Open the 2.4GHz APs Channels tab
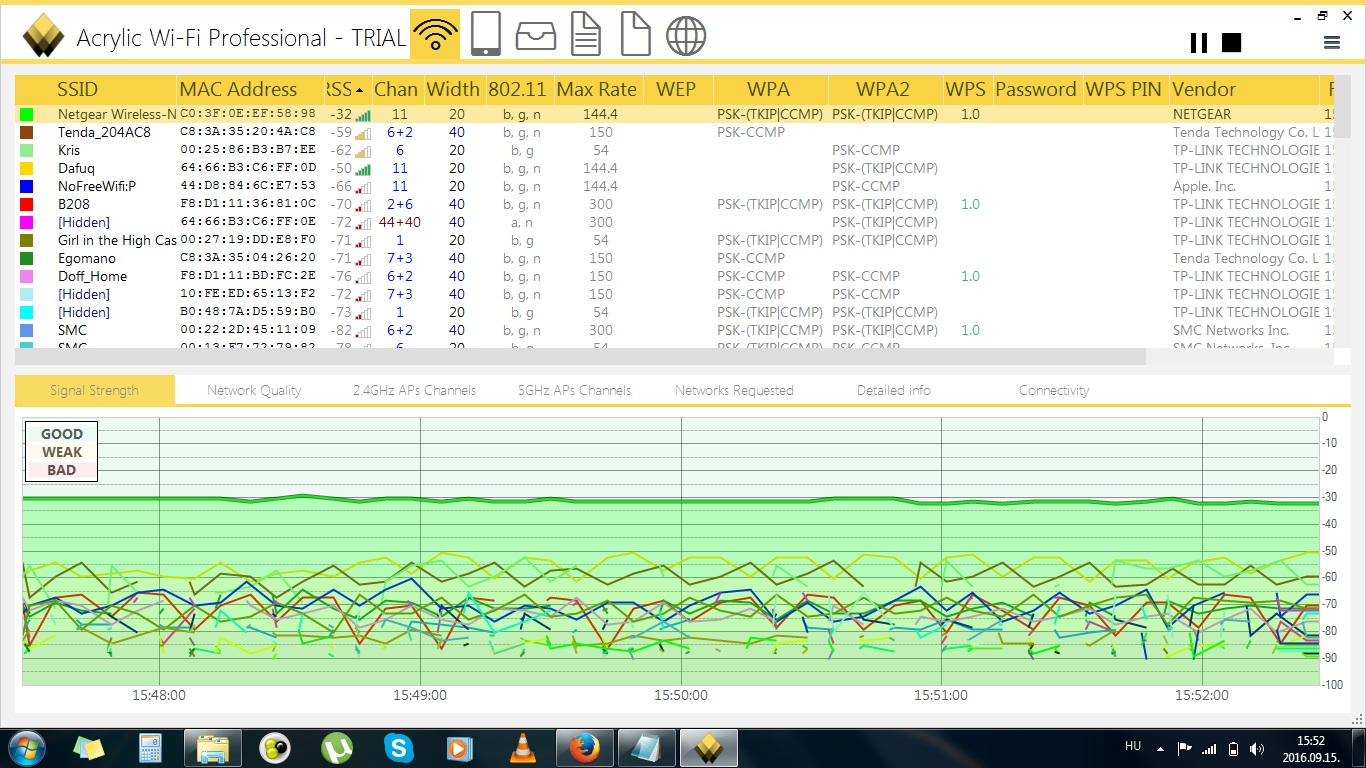The image size is (1366, 768). coord(414,390)
